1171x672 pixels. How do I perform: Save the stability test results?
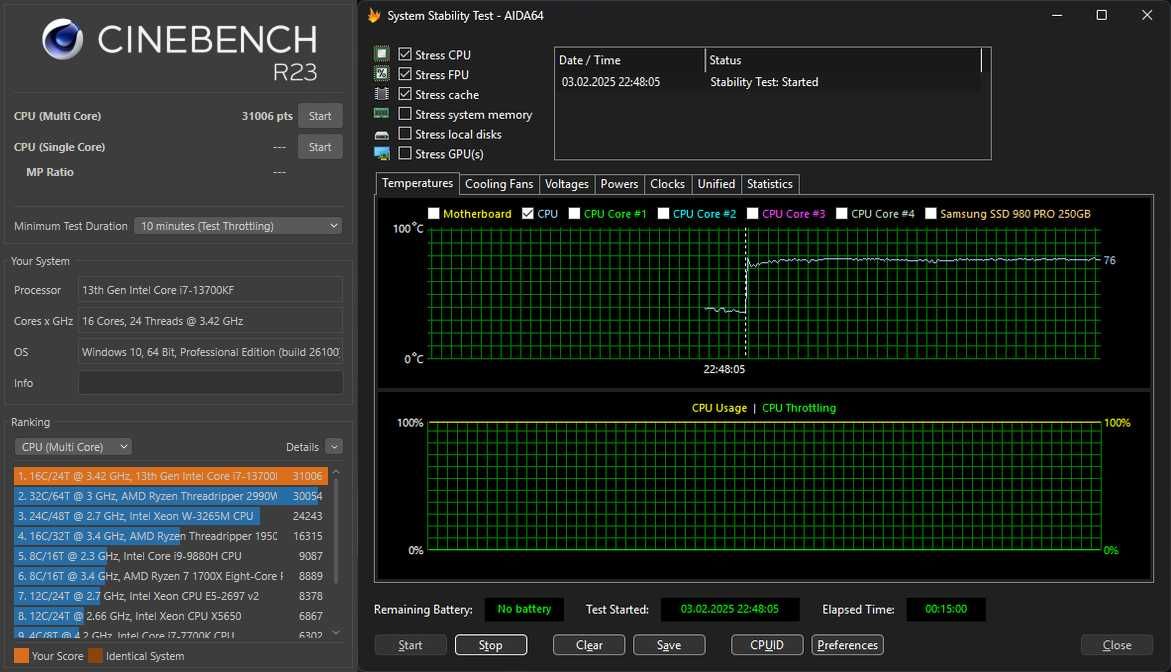point(669,645)
